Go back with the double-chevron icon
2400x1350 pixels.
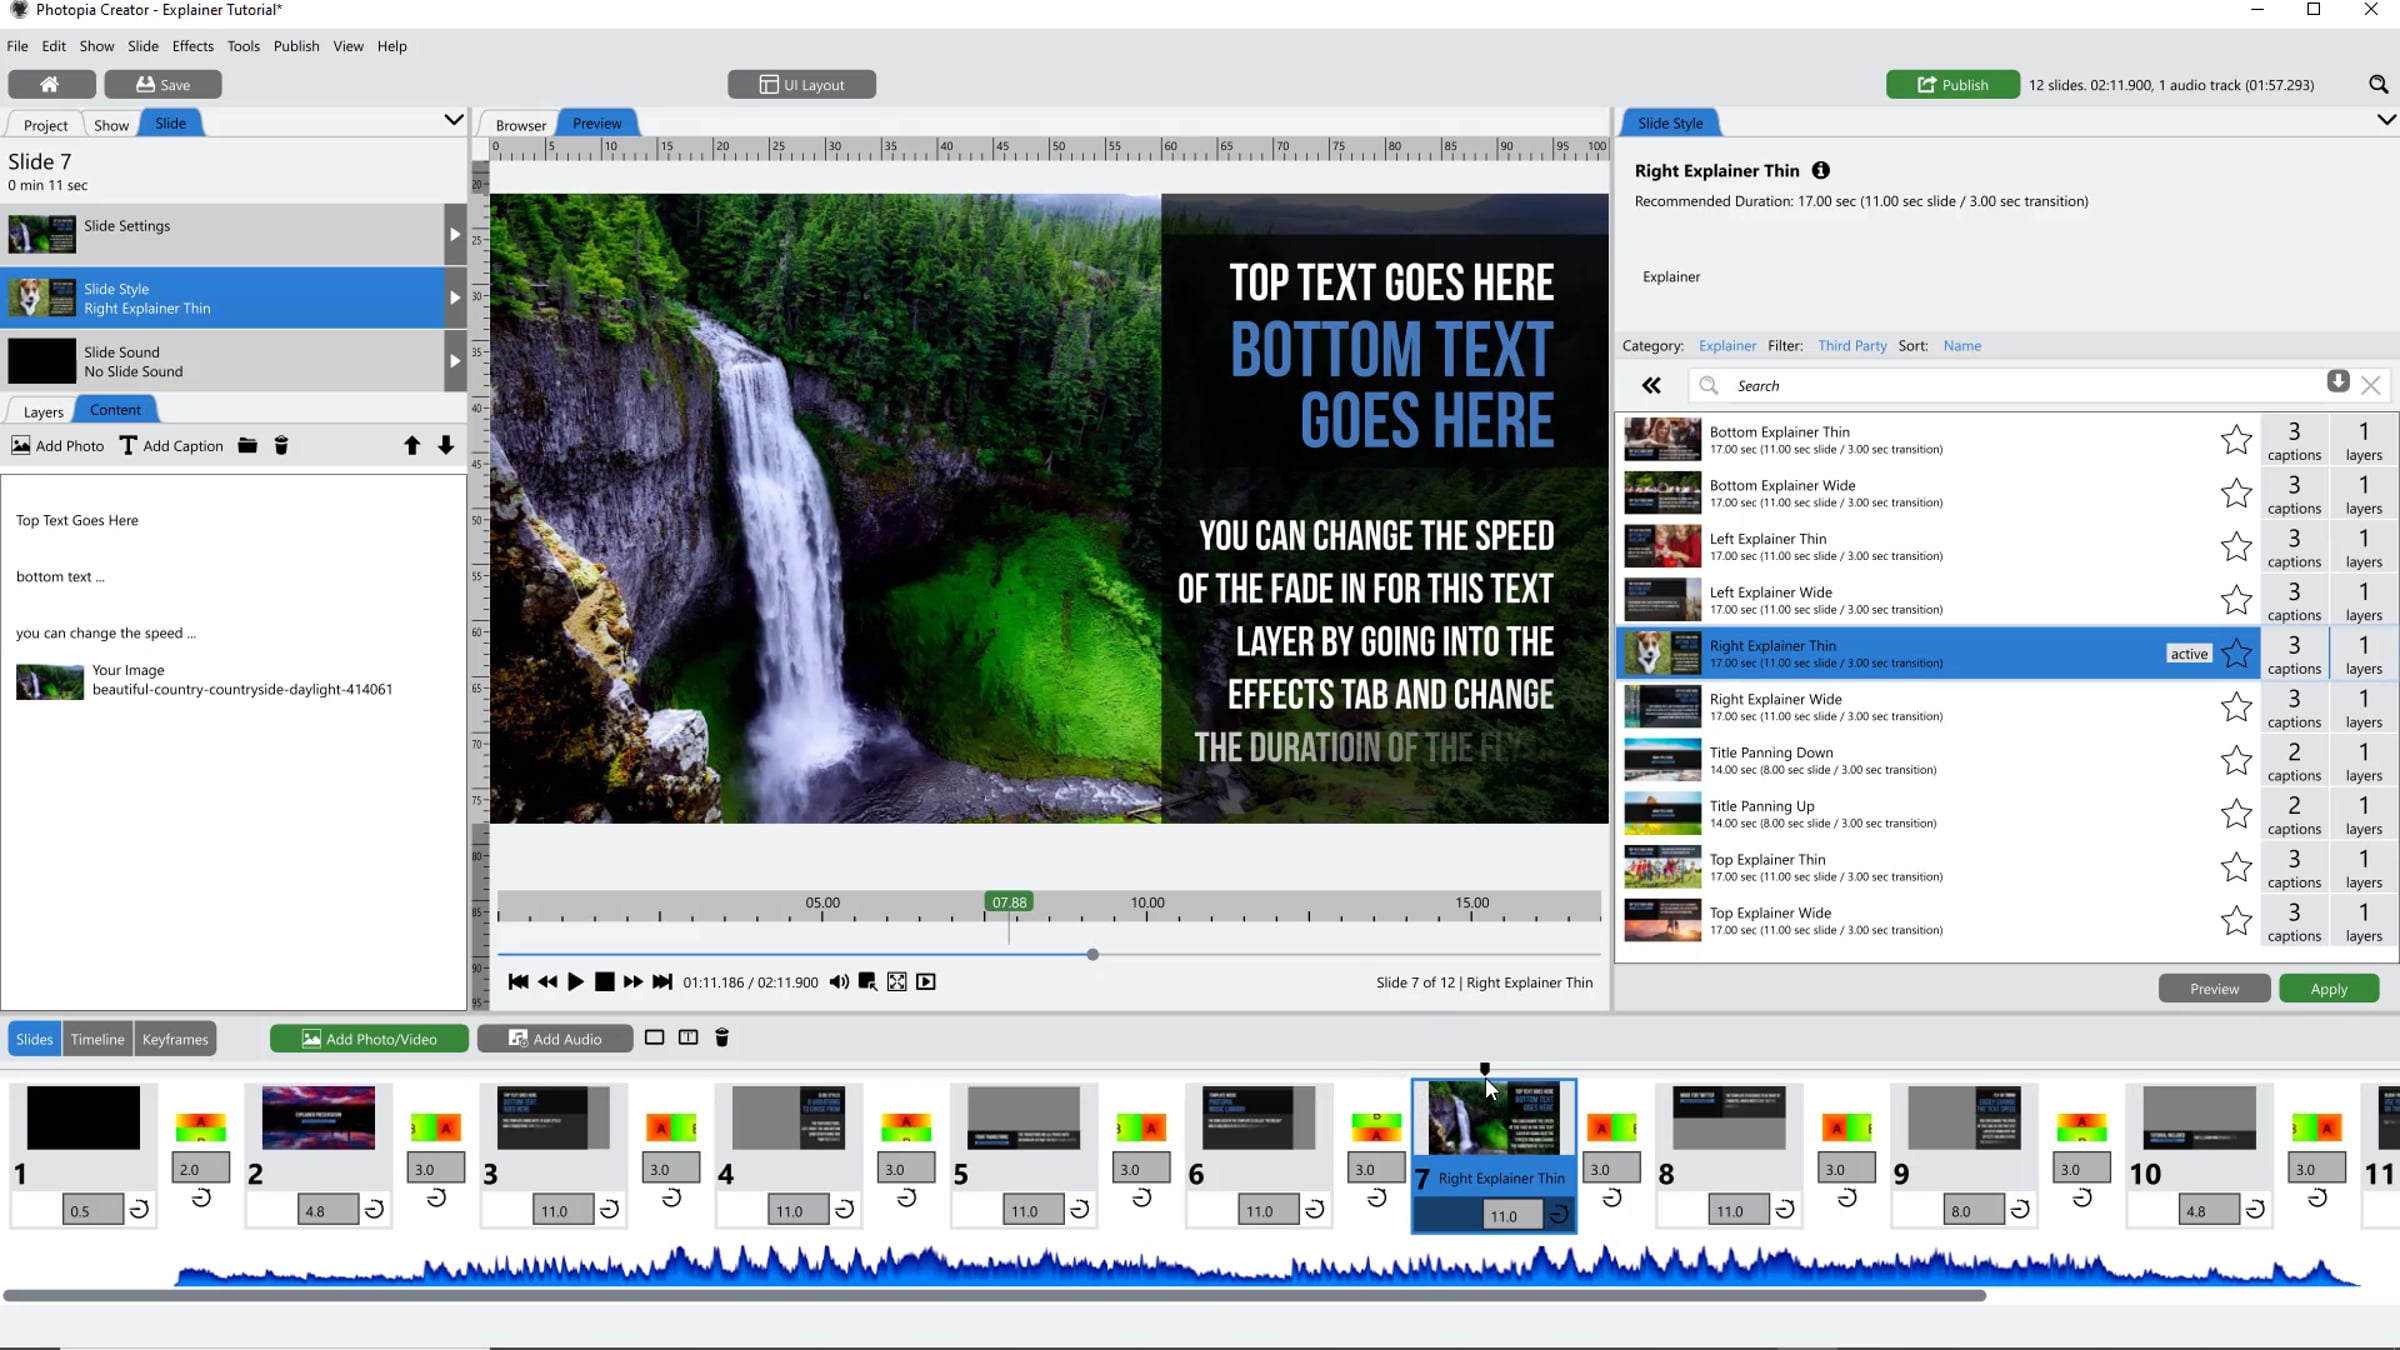(1651, 386)
